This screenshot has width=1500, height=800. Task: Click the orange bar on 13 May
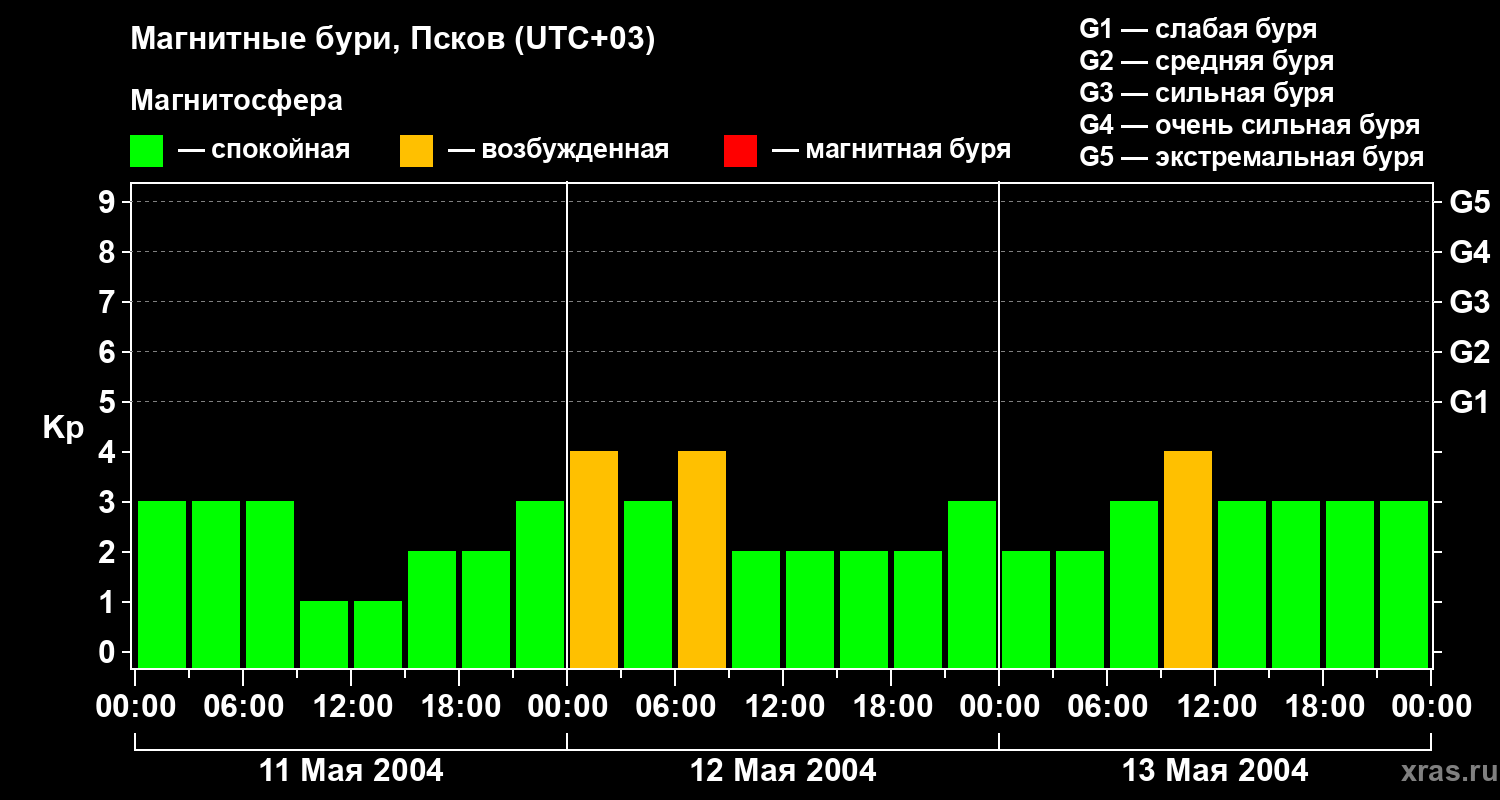pos(1188,559)
